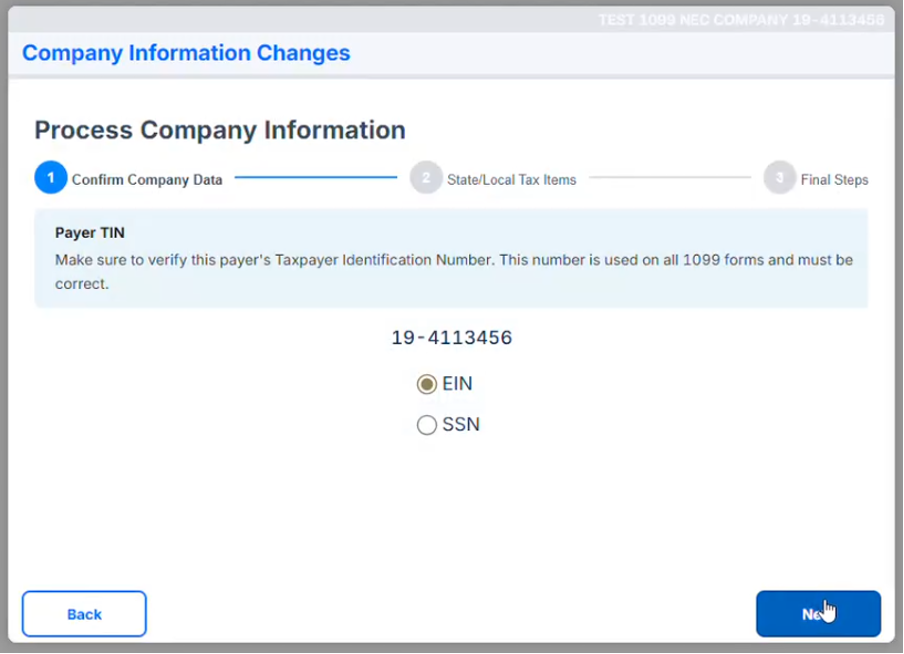Click the blue progress line after step 1
The height and width of the screenshot is (654, 904).
point(316,178)
